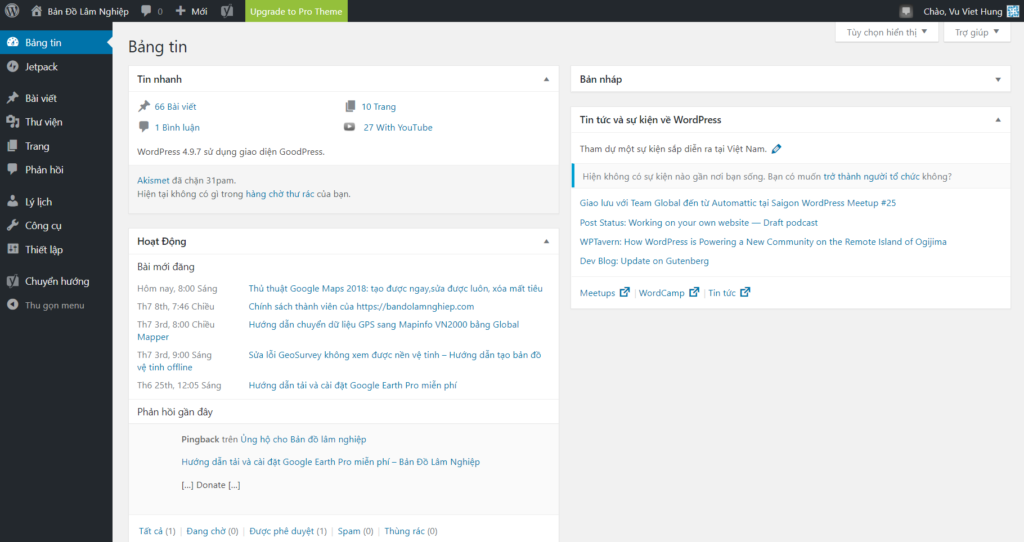Open the Saigon WordPress Meetup #25 news link
Image resolution: width=1024 pixels, height=542 pixels.
737,203
